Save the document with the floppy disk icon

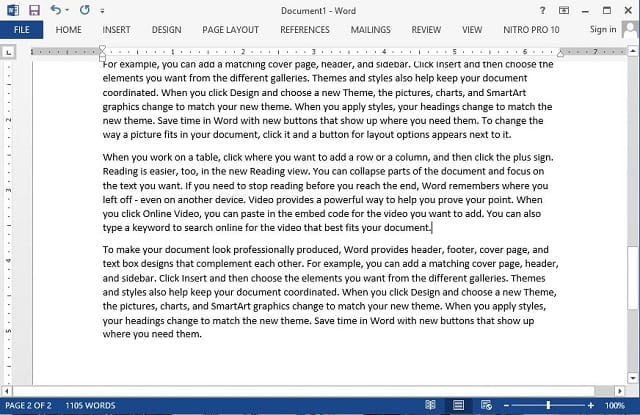click(x=35, y=10)
